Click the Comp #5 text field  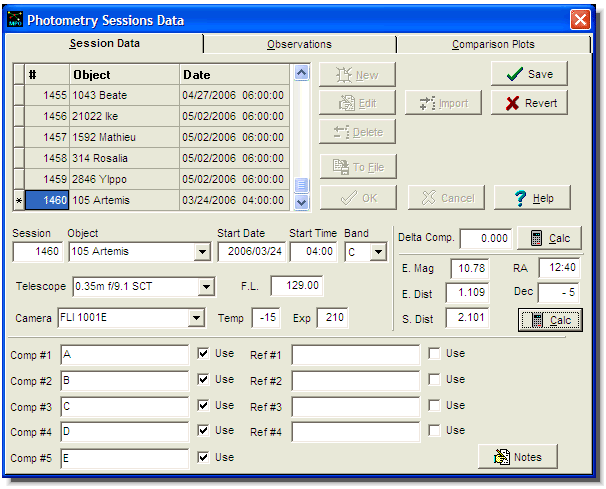click(125, 458)
